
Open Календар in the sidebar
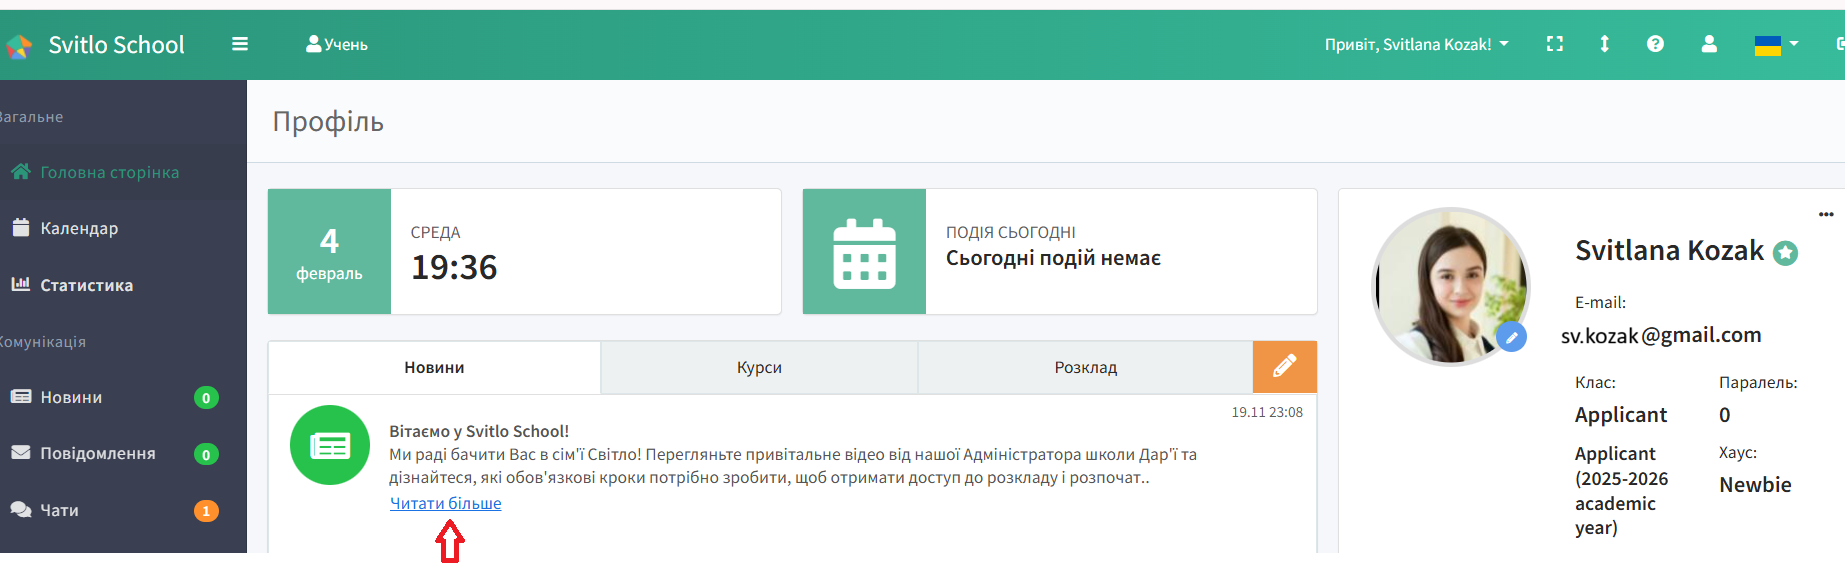[x=79, y=229]
